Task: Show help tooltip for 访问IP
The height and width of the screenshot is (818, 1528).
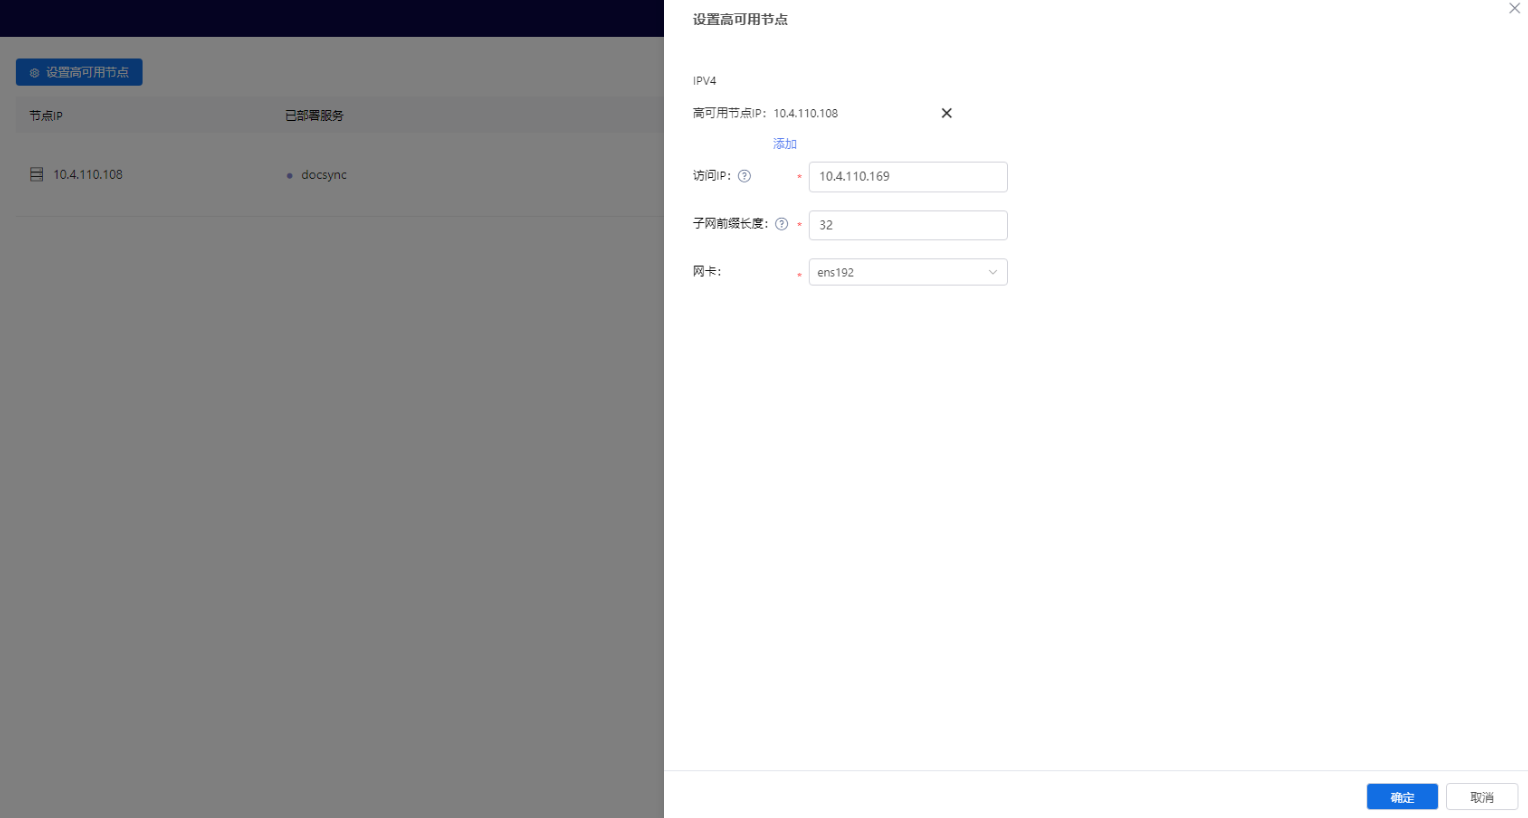Action: [744, 176]
